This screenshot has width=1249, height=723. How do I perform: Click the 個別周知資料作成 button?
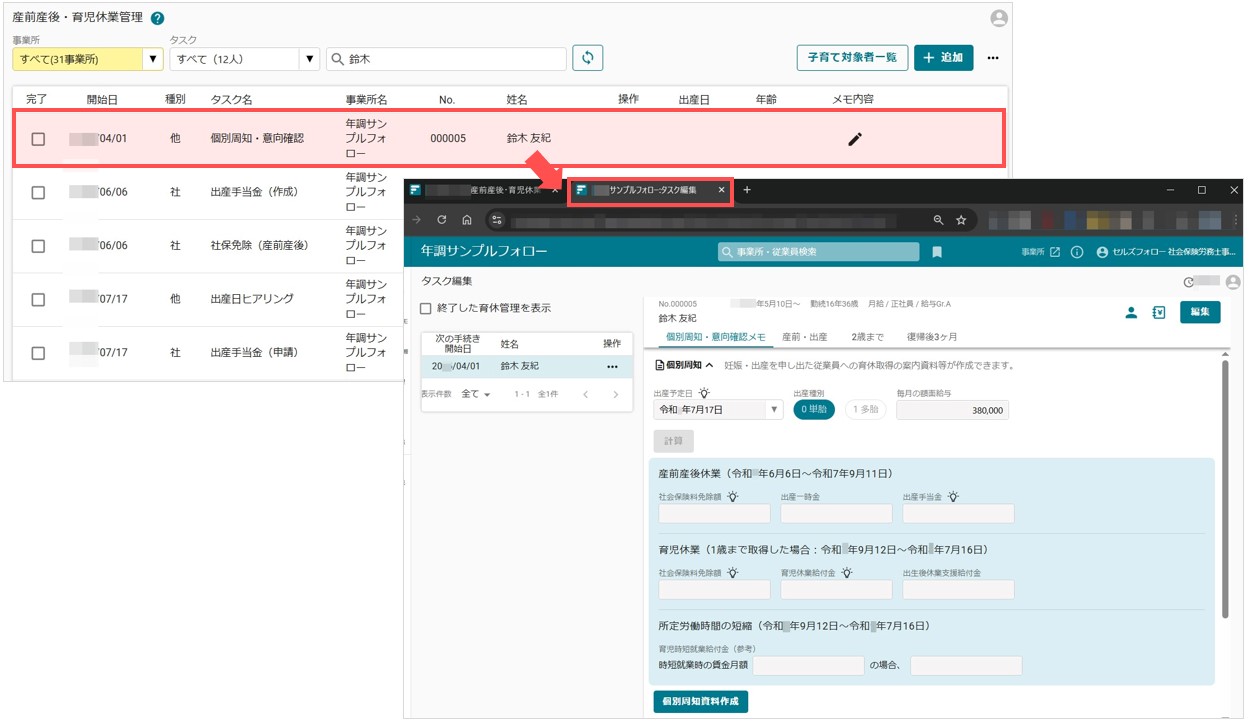[x=700, y=701]
